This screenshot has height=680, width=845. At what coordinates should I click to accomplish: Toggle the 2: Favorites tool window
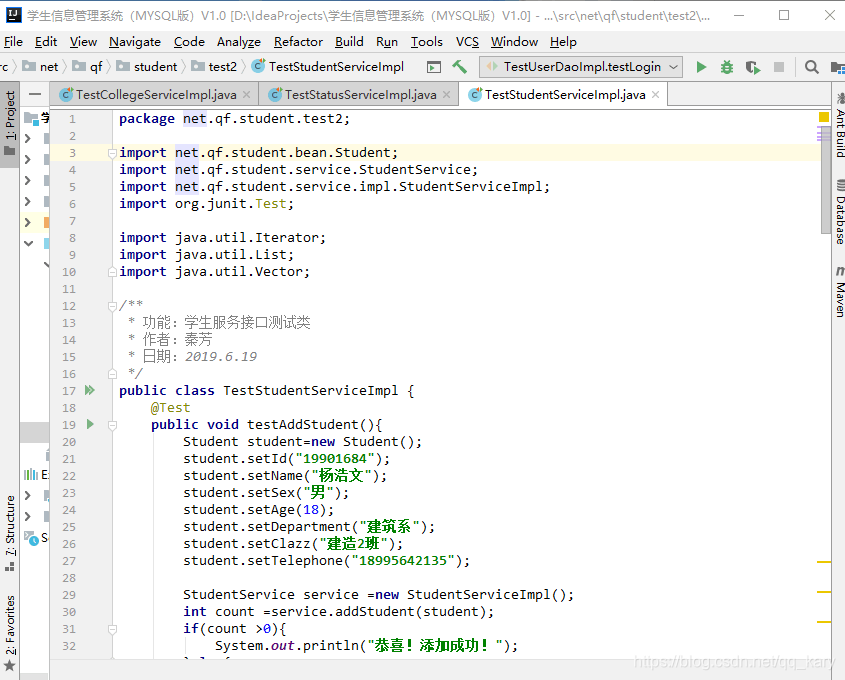point(10,633)
